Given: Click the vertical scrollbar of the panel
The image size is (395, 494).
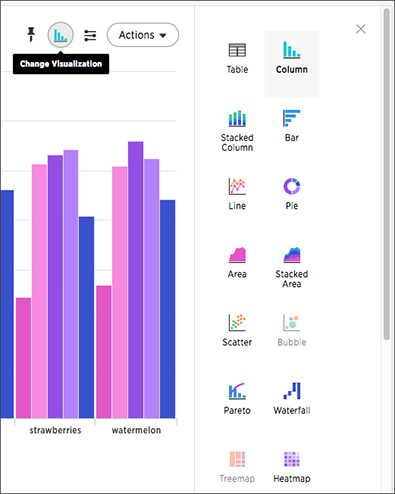Looking at the screenshot, I should click(387, 173).
